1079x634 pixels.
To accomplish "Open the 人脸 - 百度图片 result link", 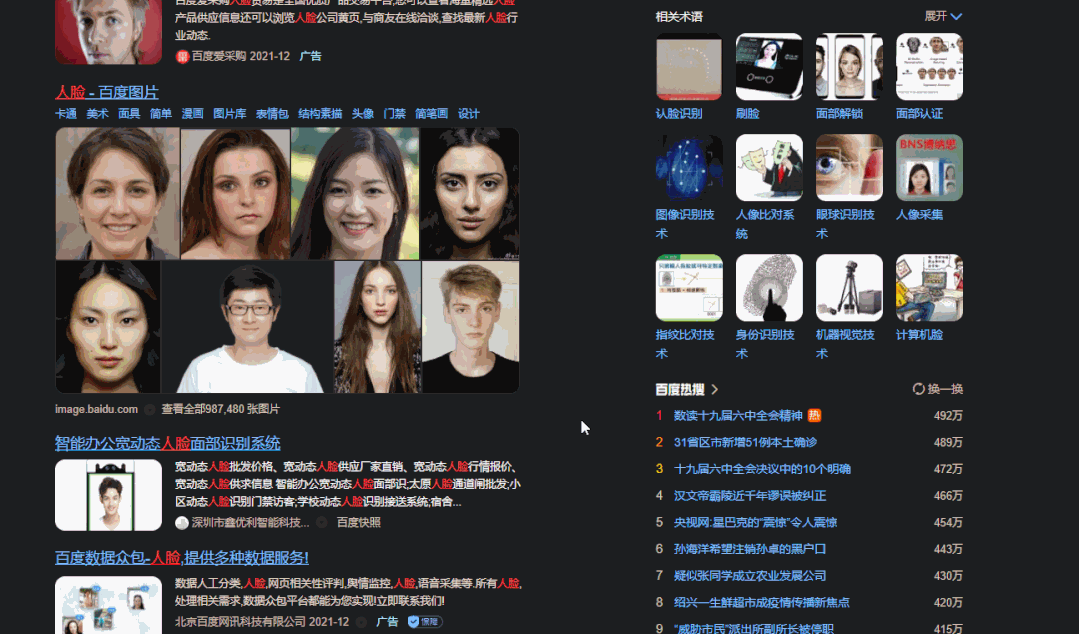I will [x=107, y=92].
